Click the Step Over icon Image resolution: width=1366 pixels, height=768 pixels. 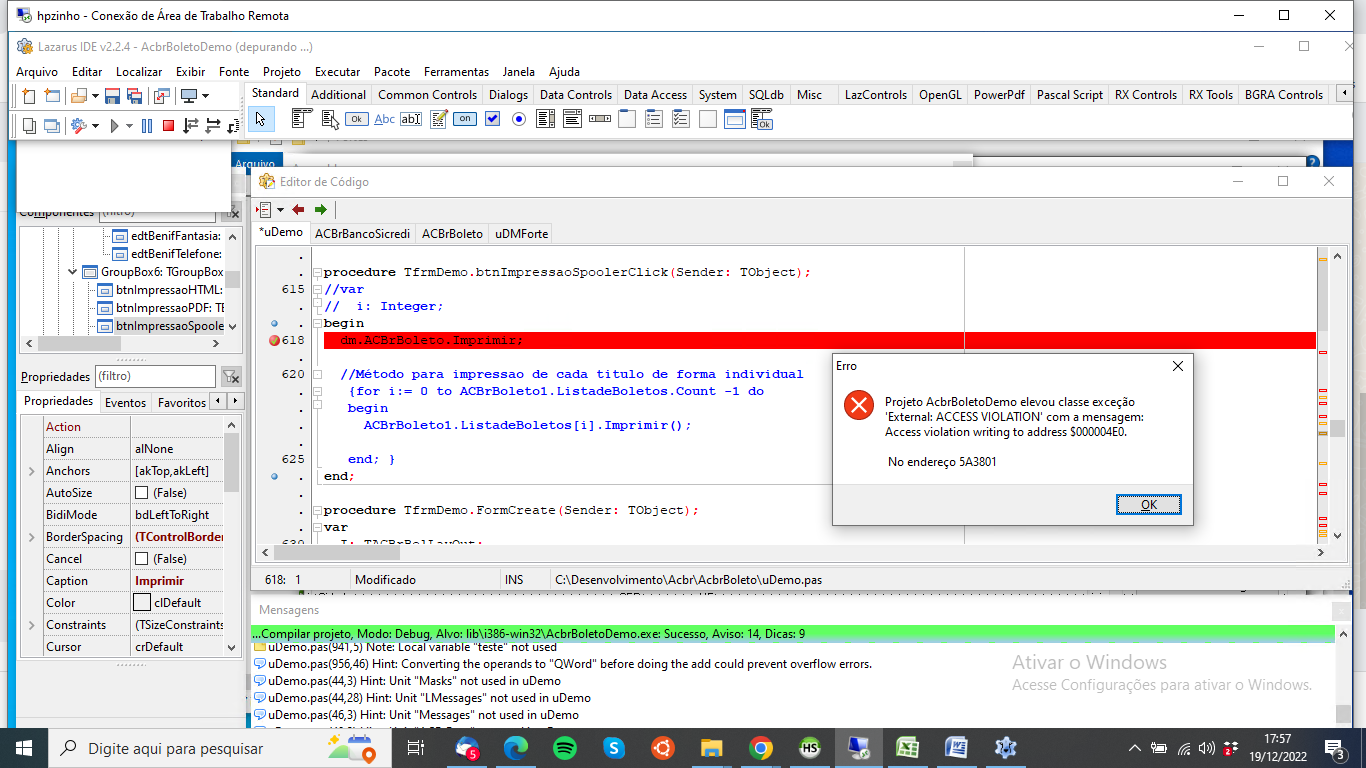[213, 126]
